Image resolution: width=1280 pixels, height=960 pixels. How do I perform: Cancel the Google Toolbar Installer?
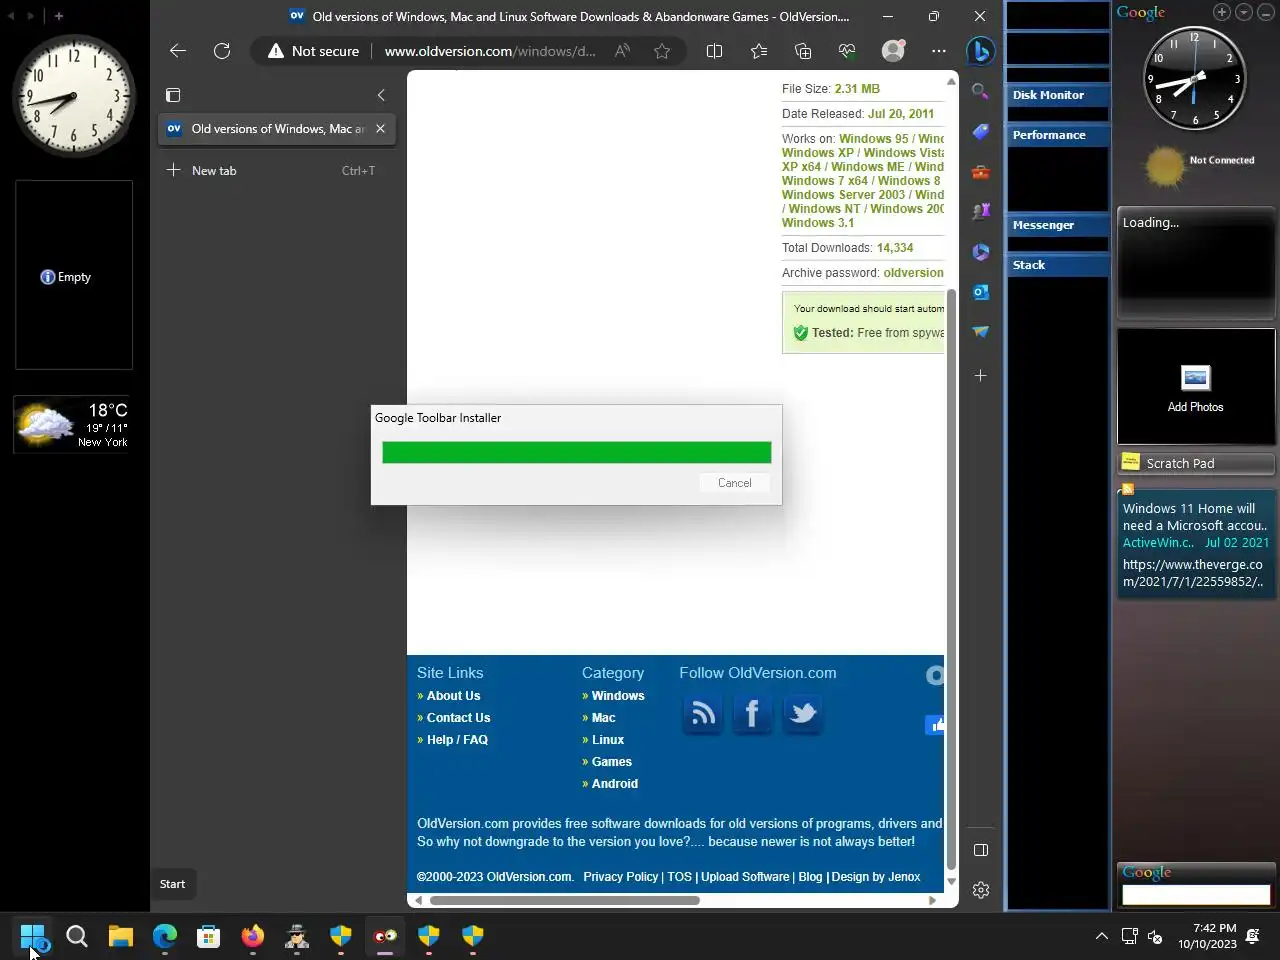click(x=735, y=483)
